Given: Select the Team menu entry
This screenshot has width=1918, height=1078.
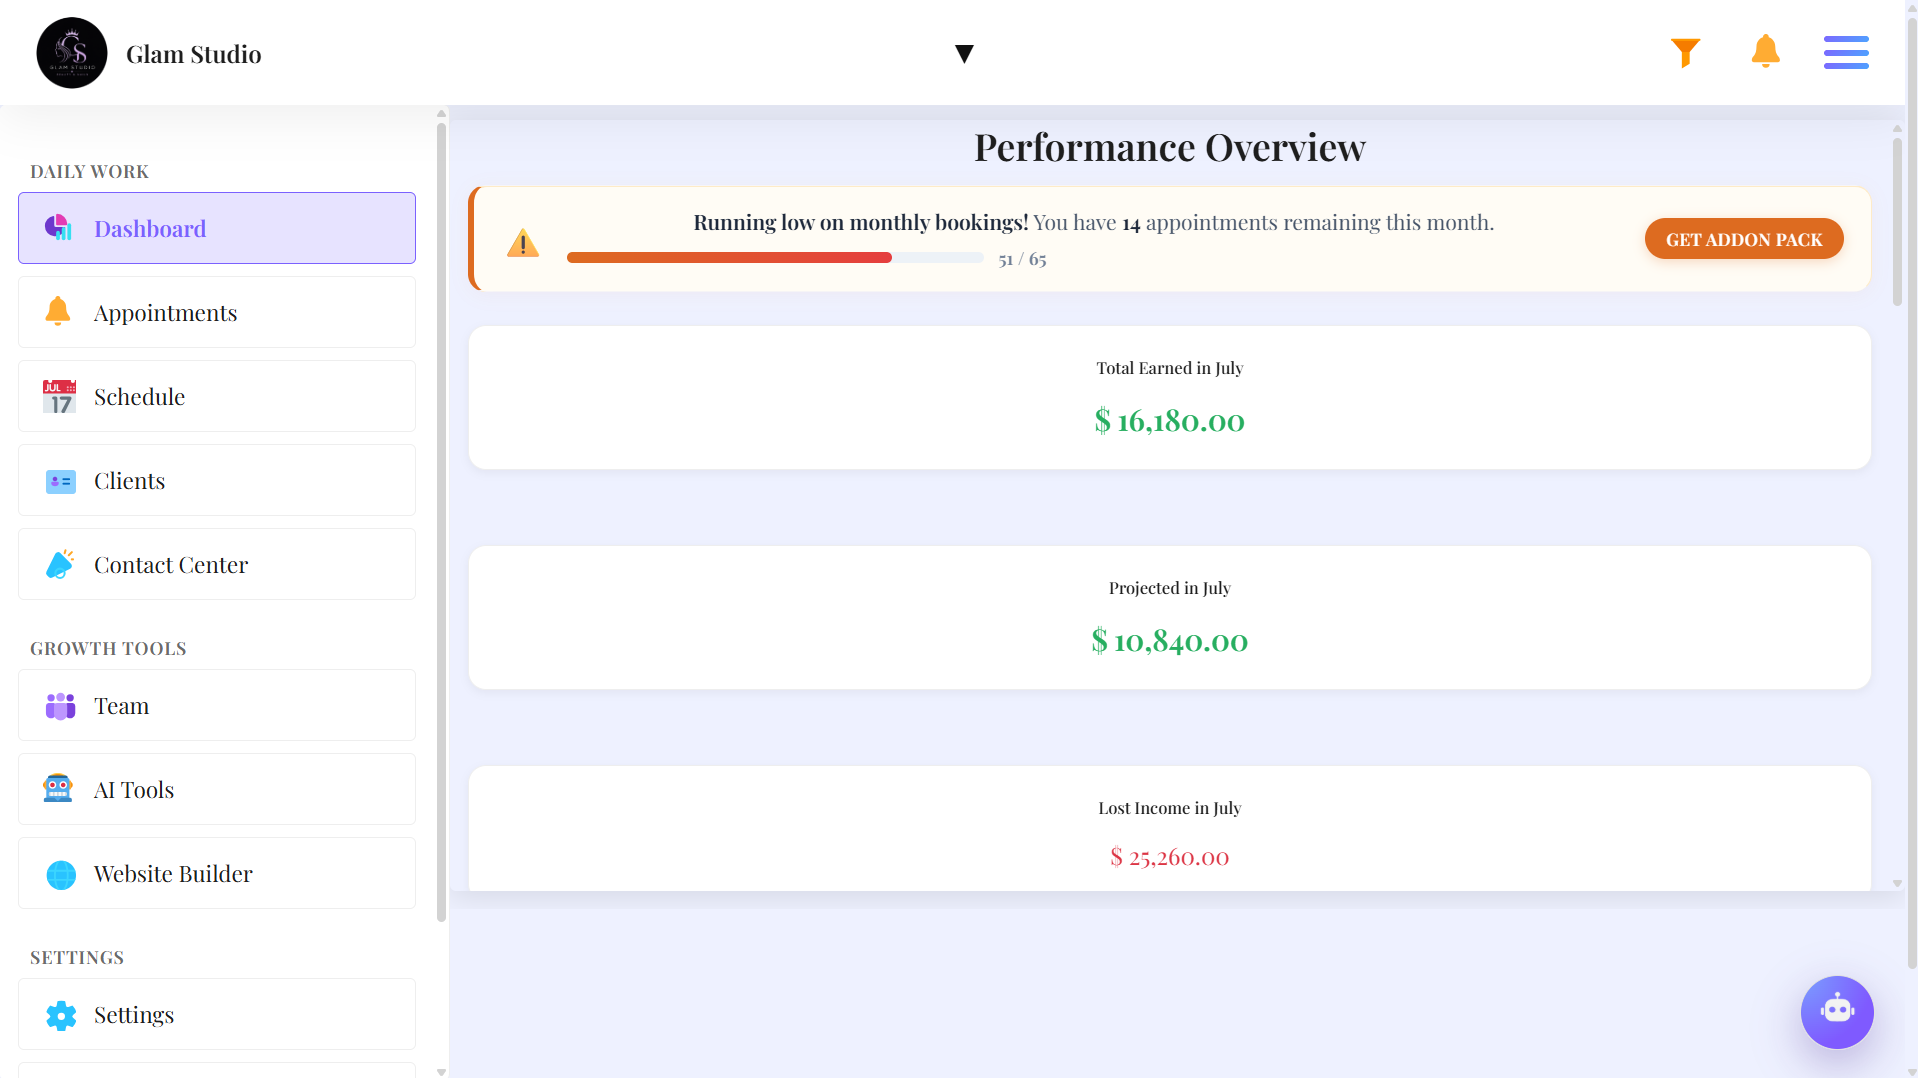Looking at the screenshot, I should 217,705.
